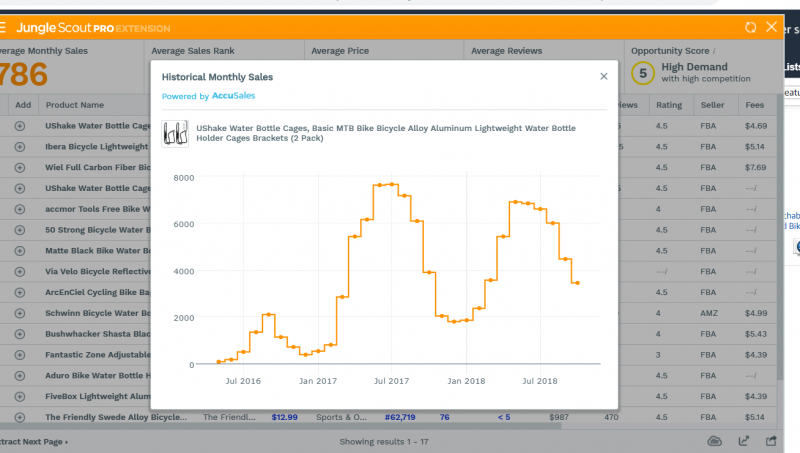
Task: Add Schwinn Bicycle Water product
Action: (20, 313)
